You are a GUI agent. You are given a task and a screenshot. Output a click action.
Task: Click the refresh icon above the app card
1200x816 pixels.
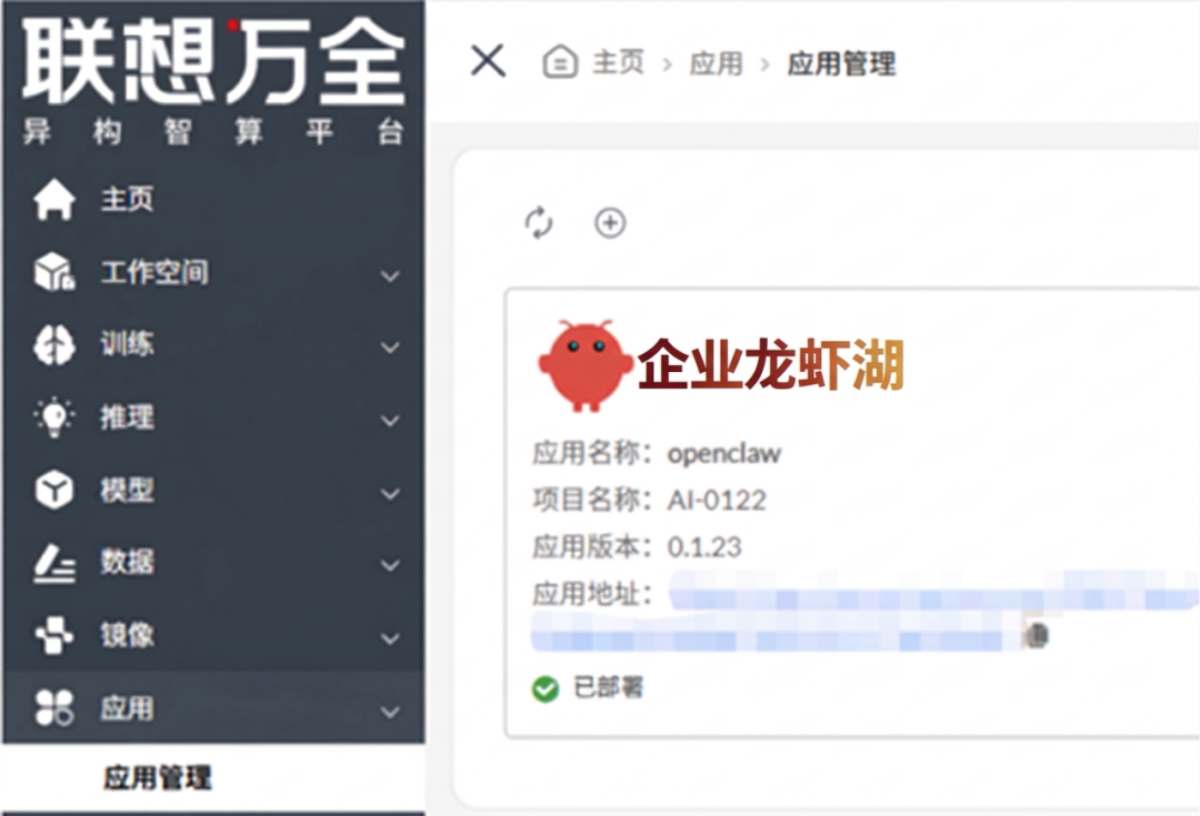(539, 223)
